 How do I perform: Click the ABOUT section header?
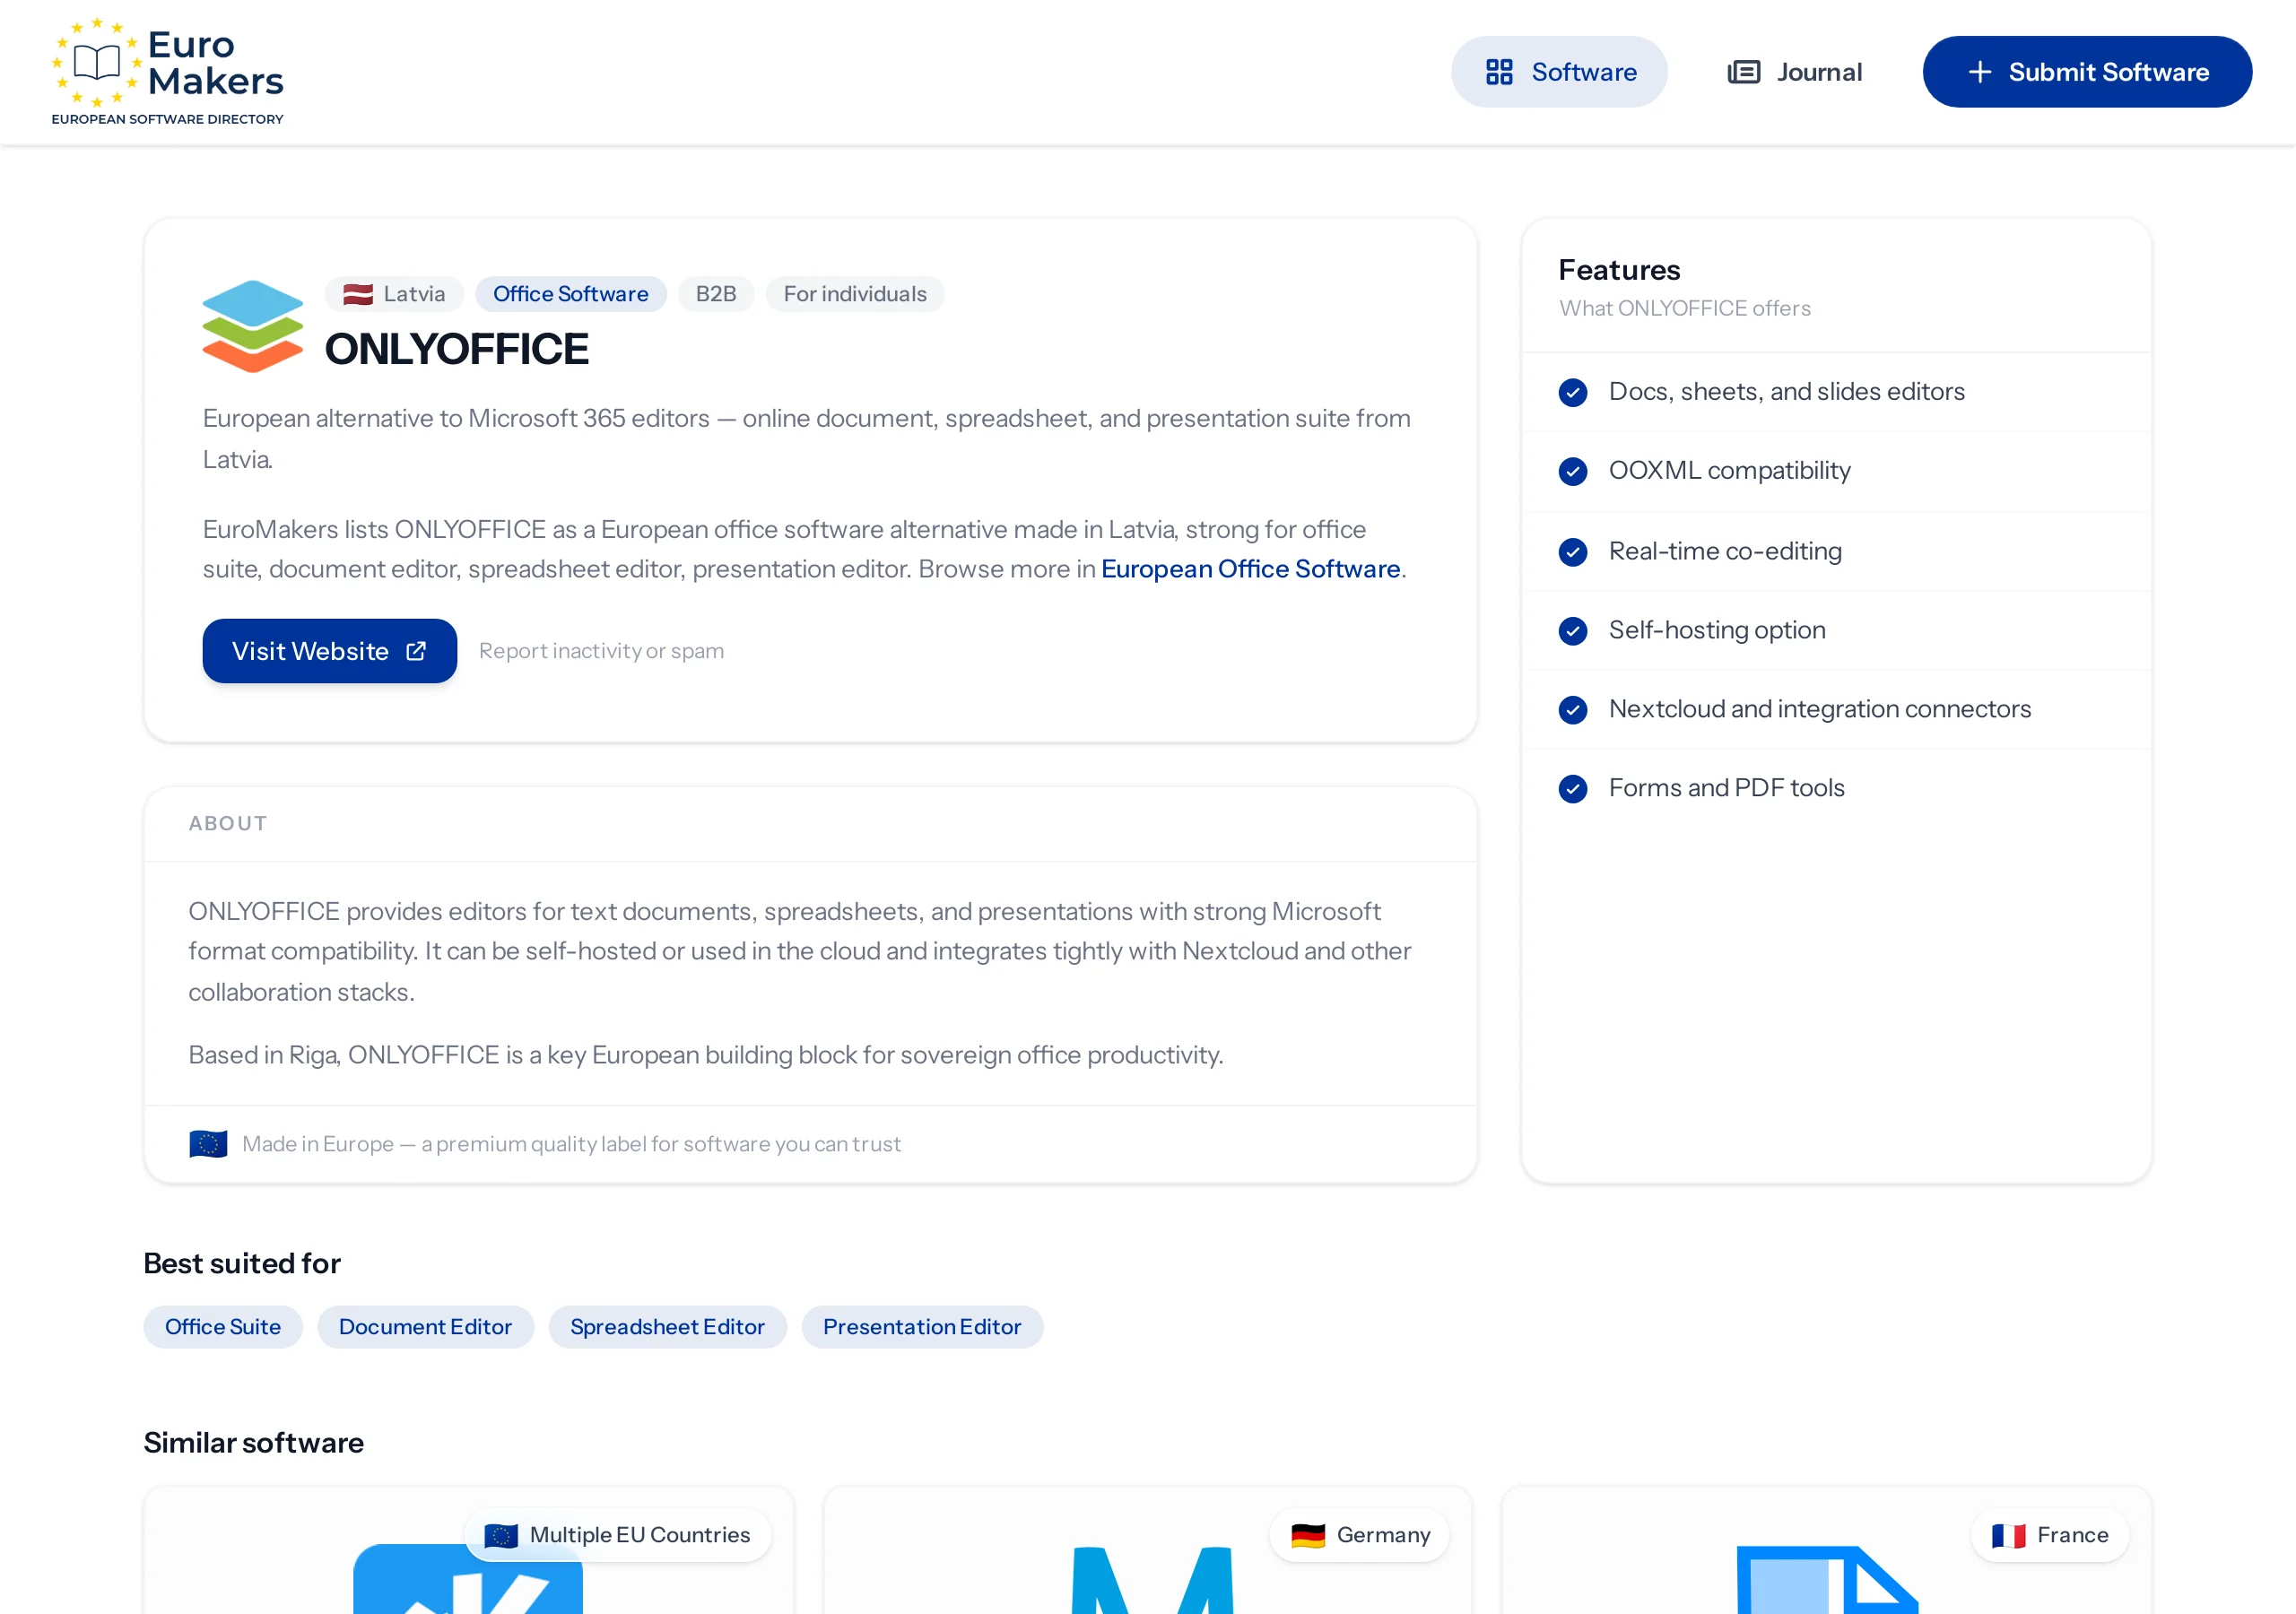[x=228, y=823]
